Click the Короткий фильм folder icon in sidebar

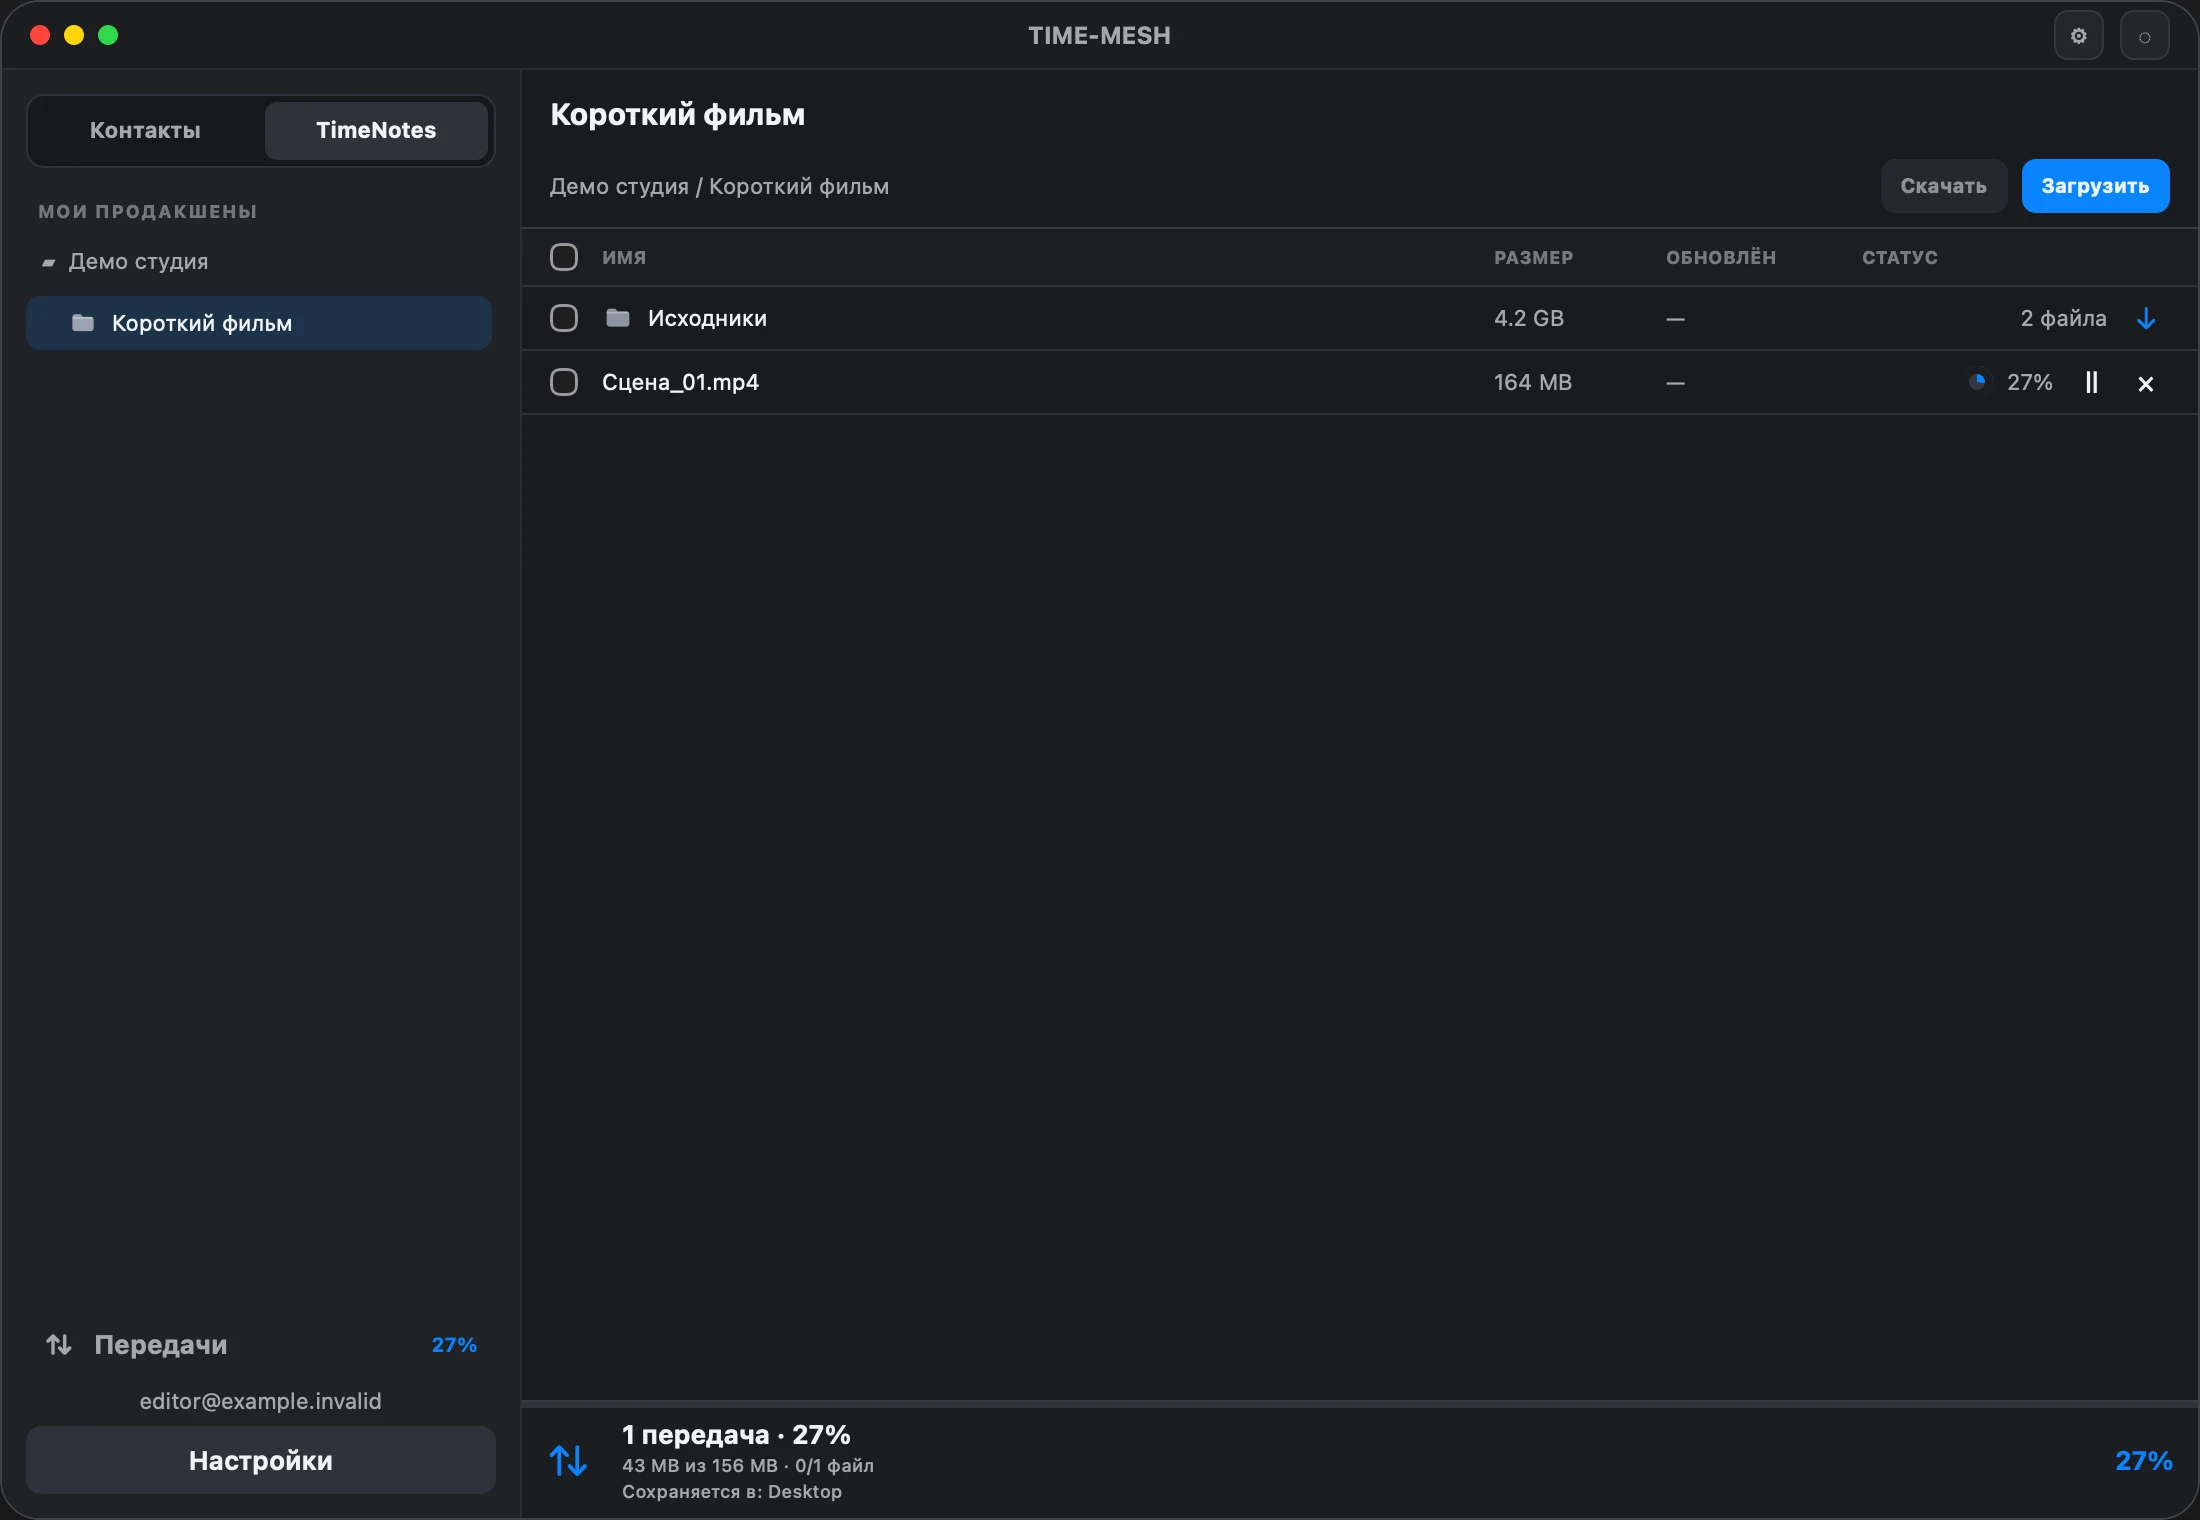pyautogui.click(x=83, y=323)
